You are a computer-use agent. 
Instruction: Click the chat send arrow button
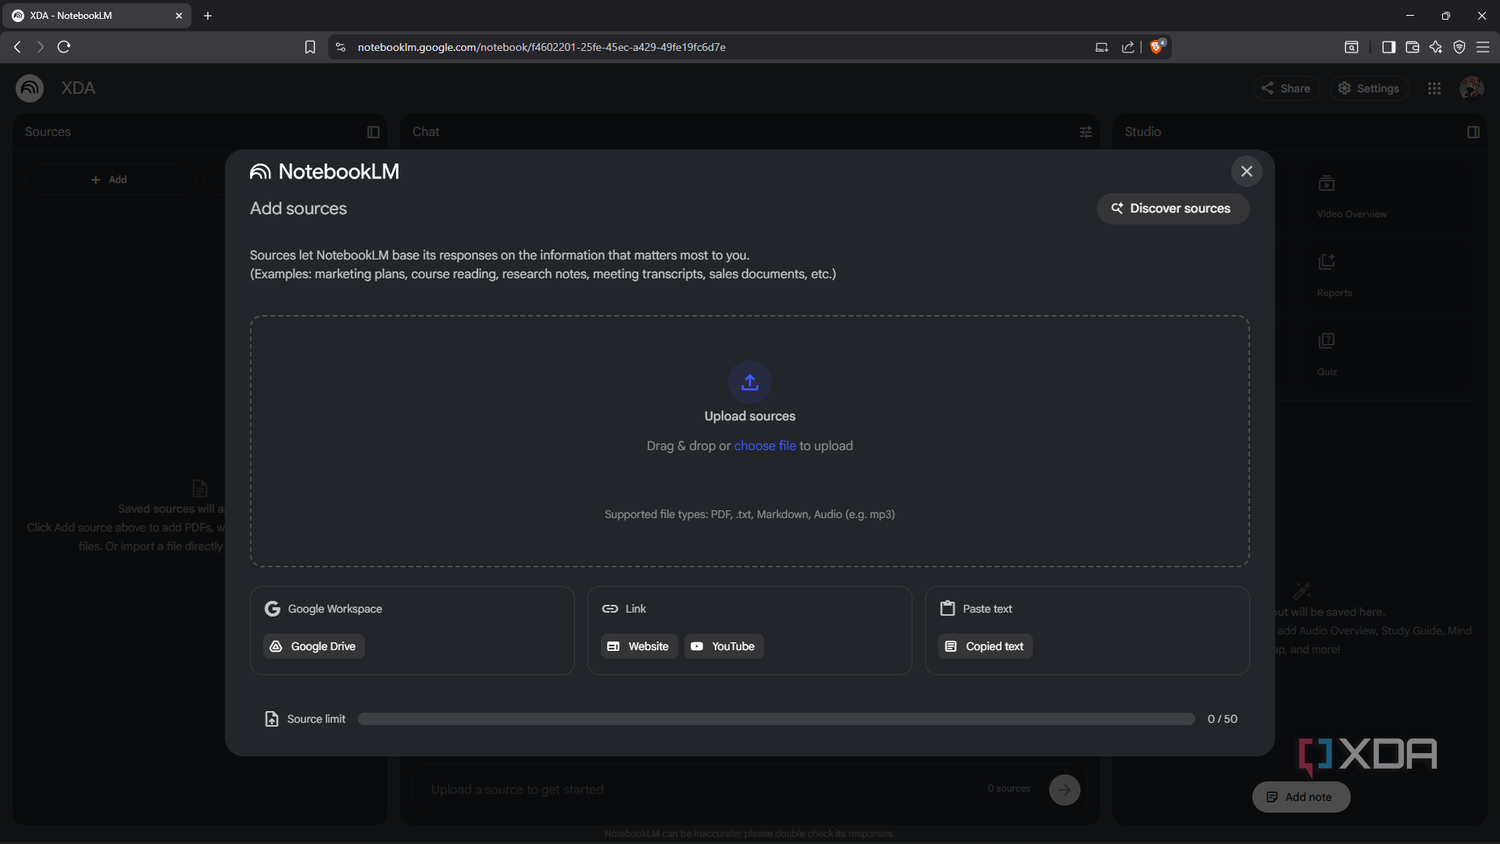pos(1065,790)
